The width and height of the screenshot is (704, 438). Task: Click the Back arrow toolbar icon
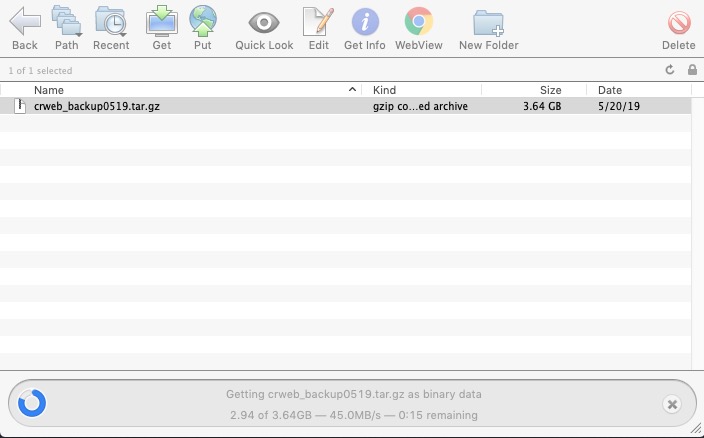[x=25, y=21]
